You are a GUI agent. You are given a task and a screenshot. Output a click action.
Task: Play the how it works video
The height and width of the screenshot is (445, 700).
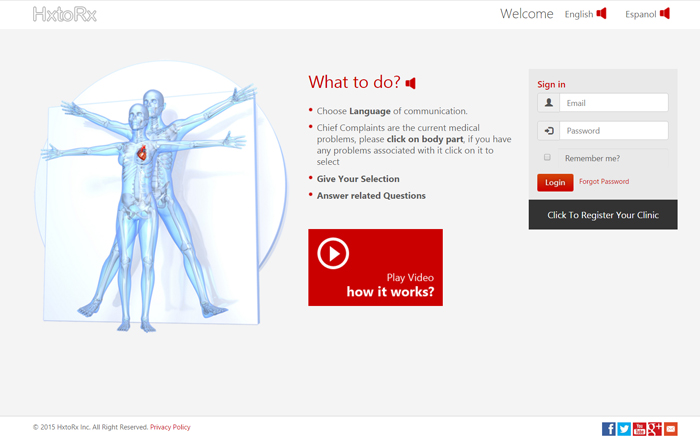pyautogui.click(x=375, y=267)
